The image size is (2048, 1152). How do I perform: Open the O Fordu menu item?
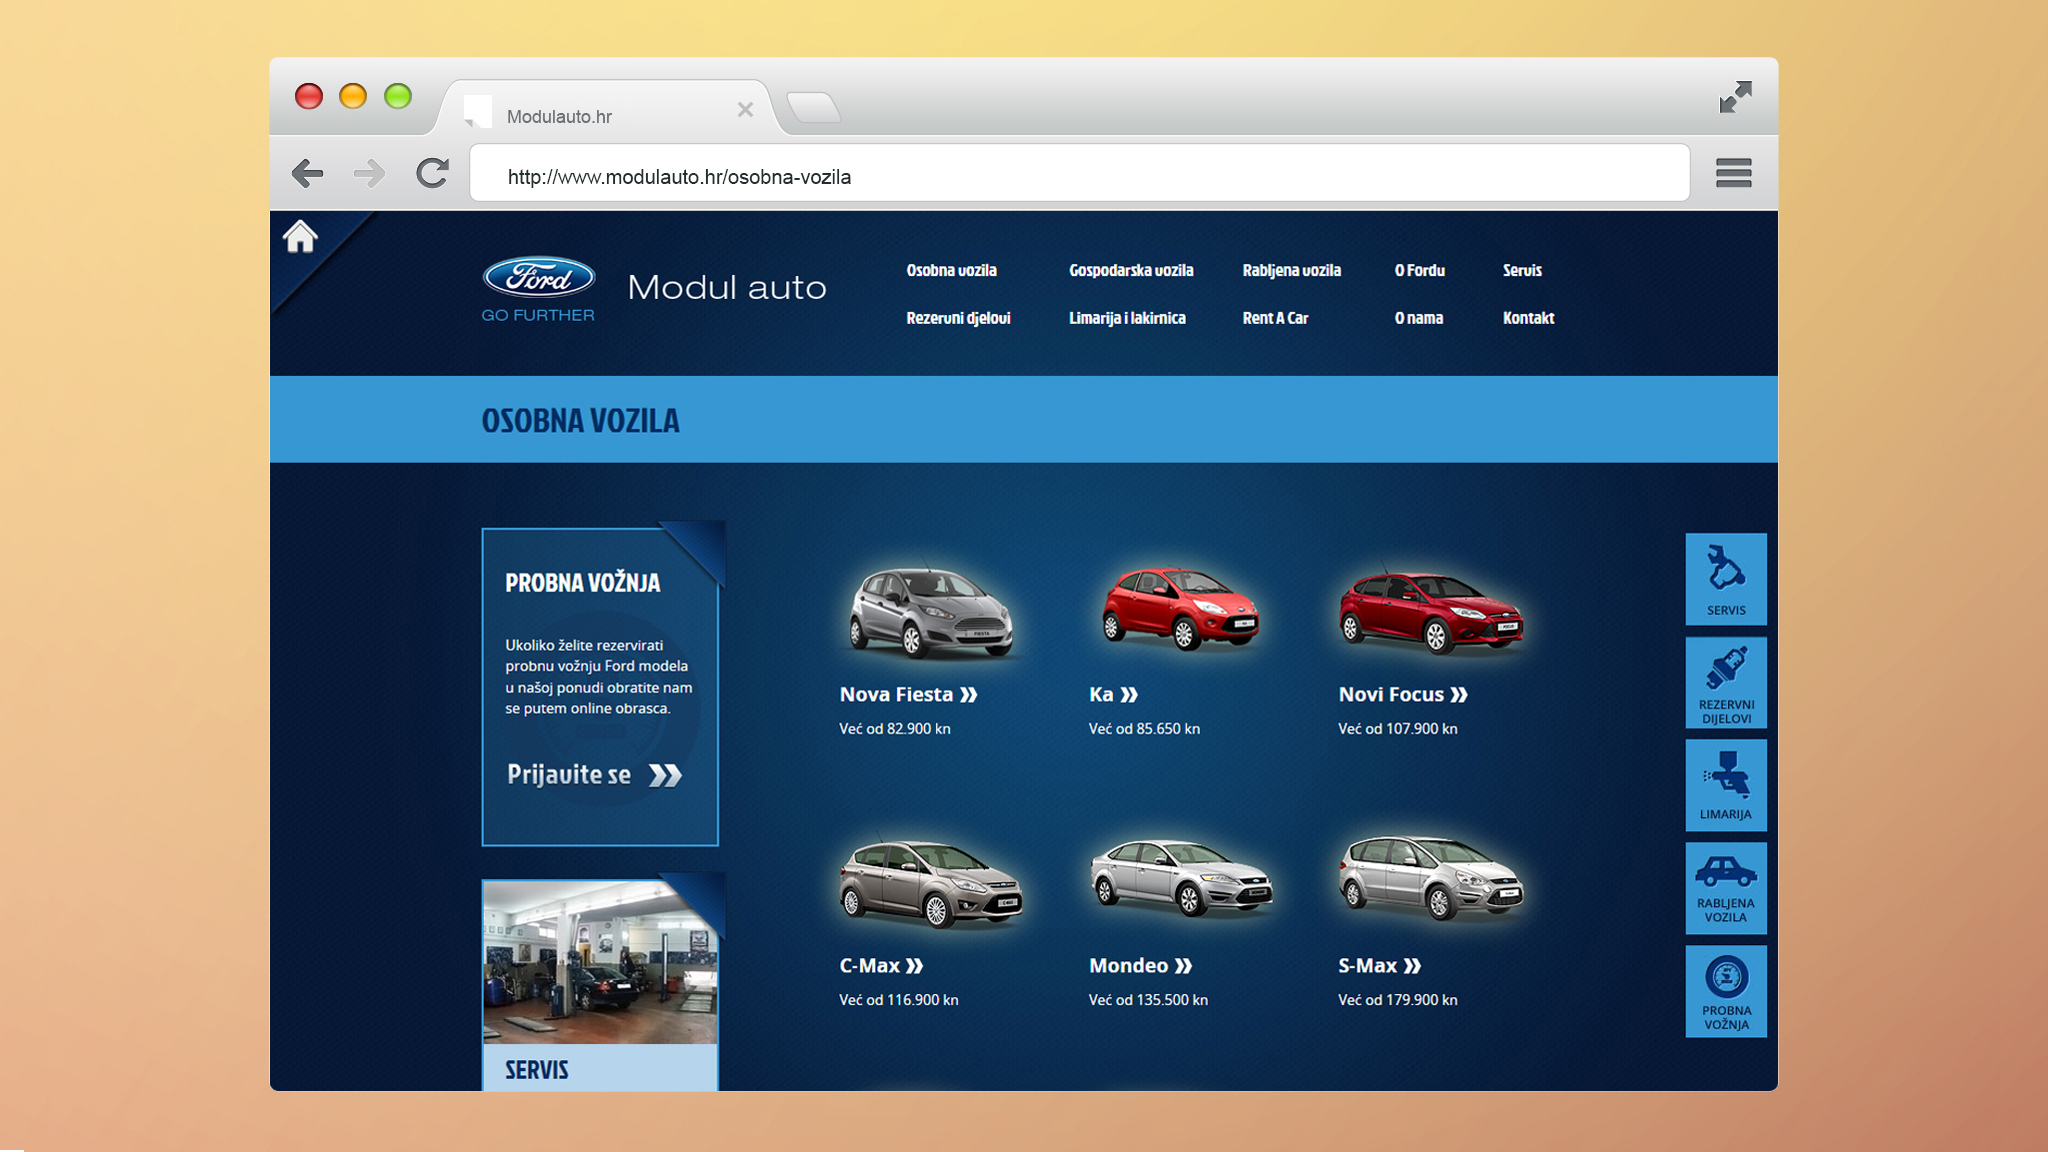pyautogui.click(x=1419, y=270)
